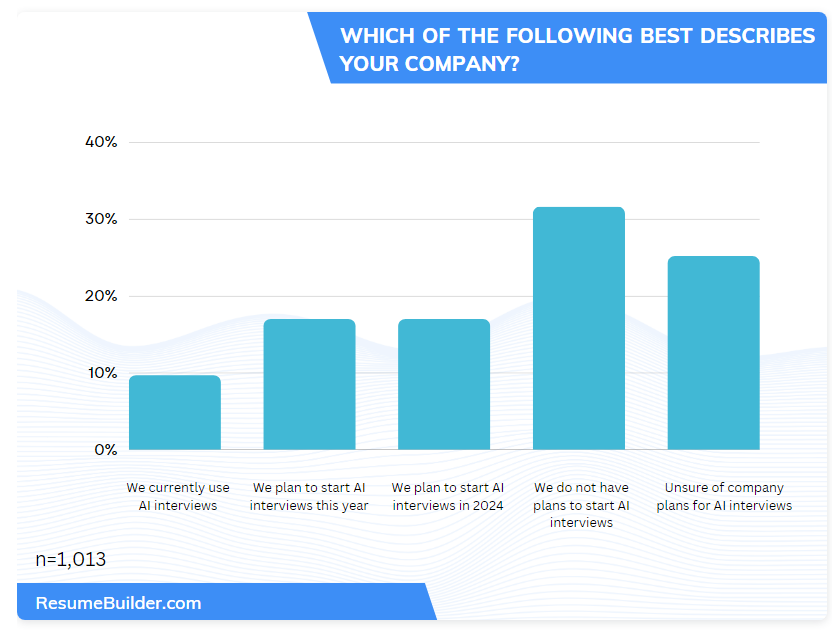
Task: Click the n=1,013 sample size text
Action: point(71,560)
